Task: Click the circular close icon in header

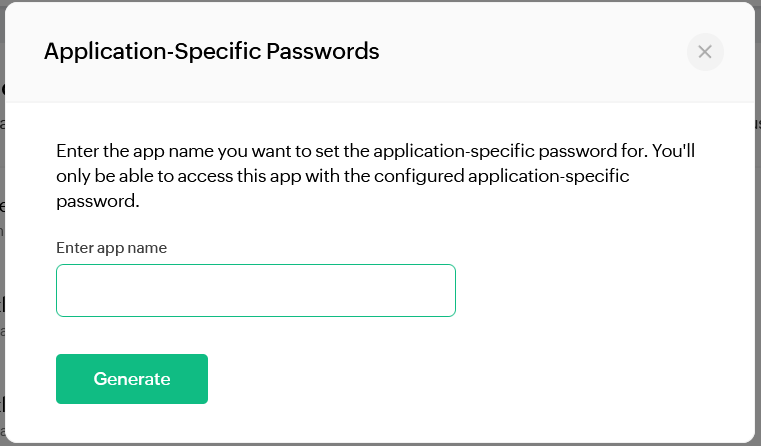Action: (705, 52)
